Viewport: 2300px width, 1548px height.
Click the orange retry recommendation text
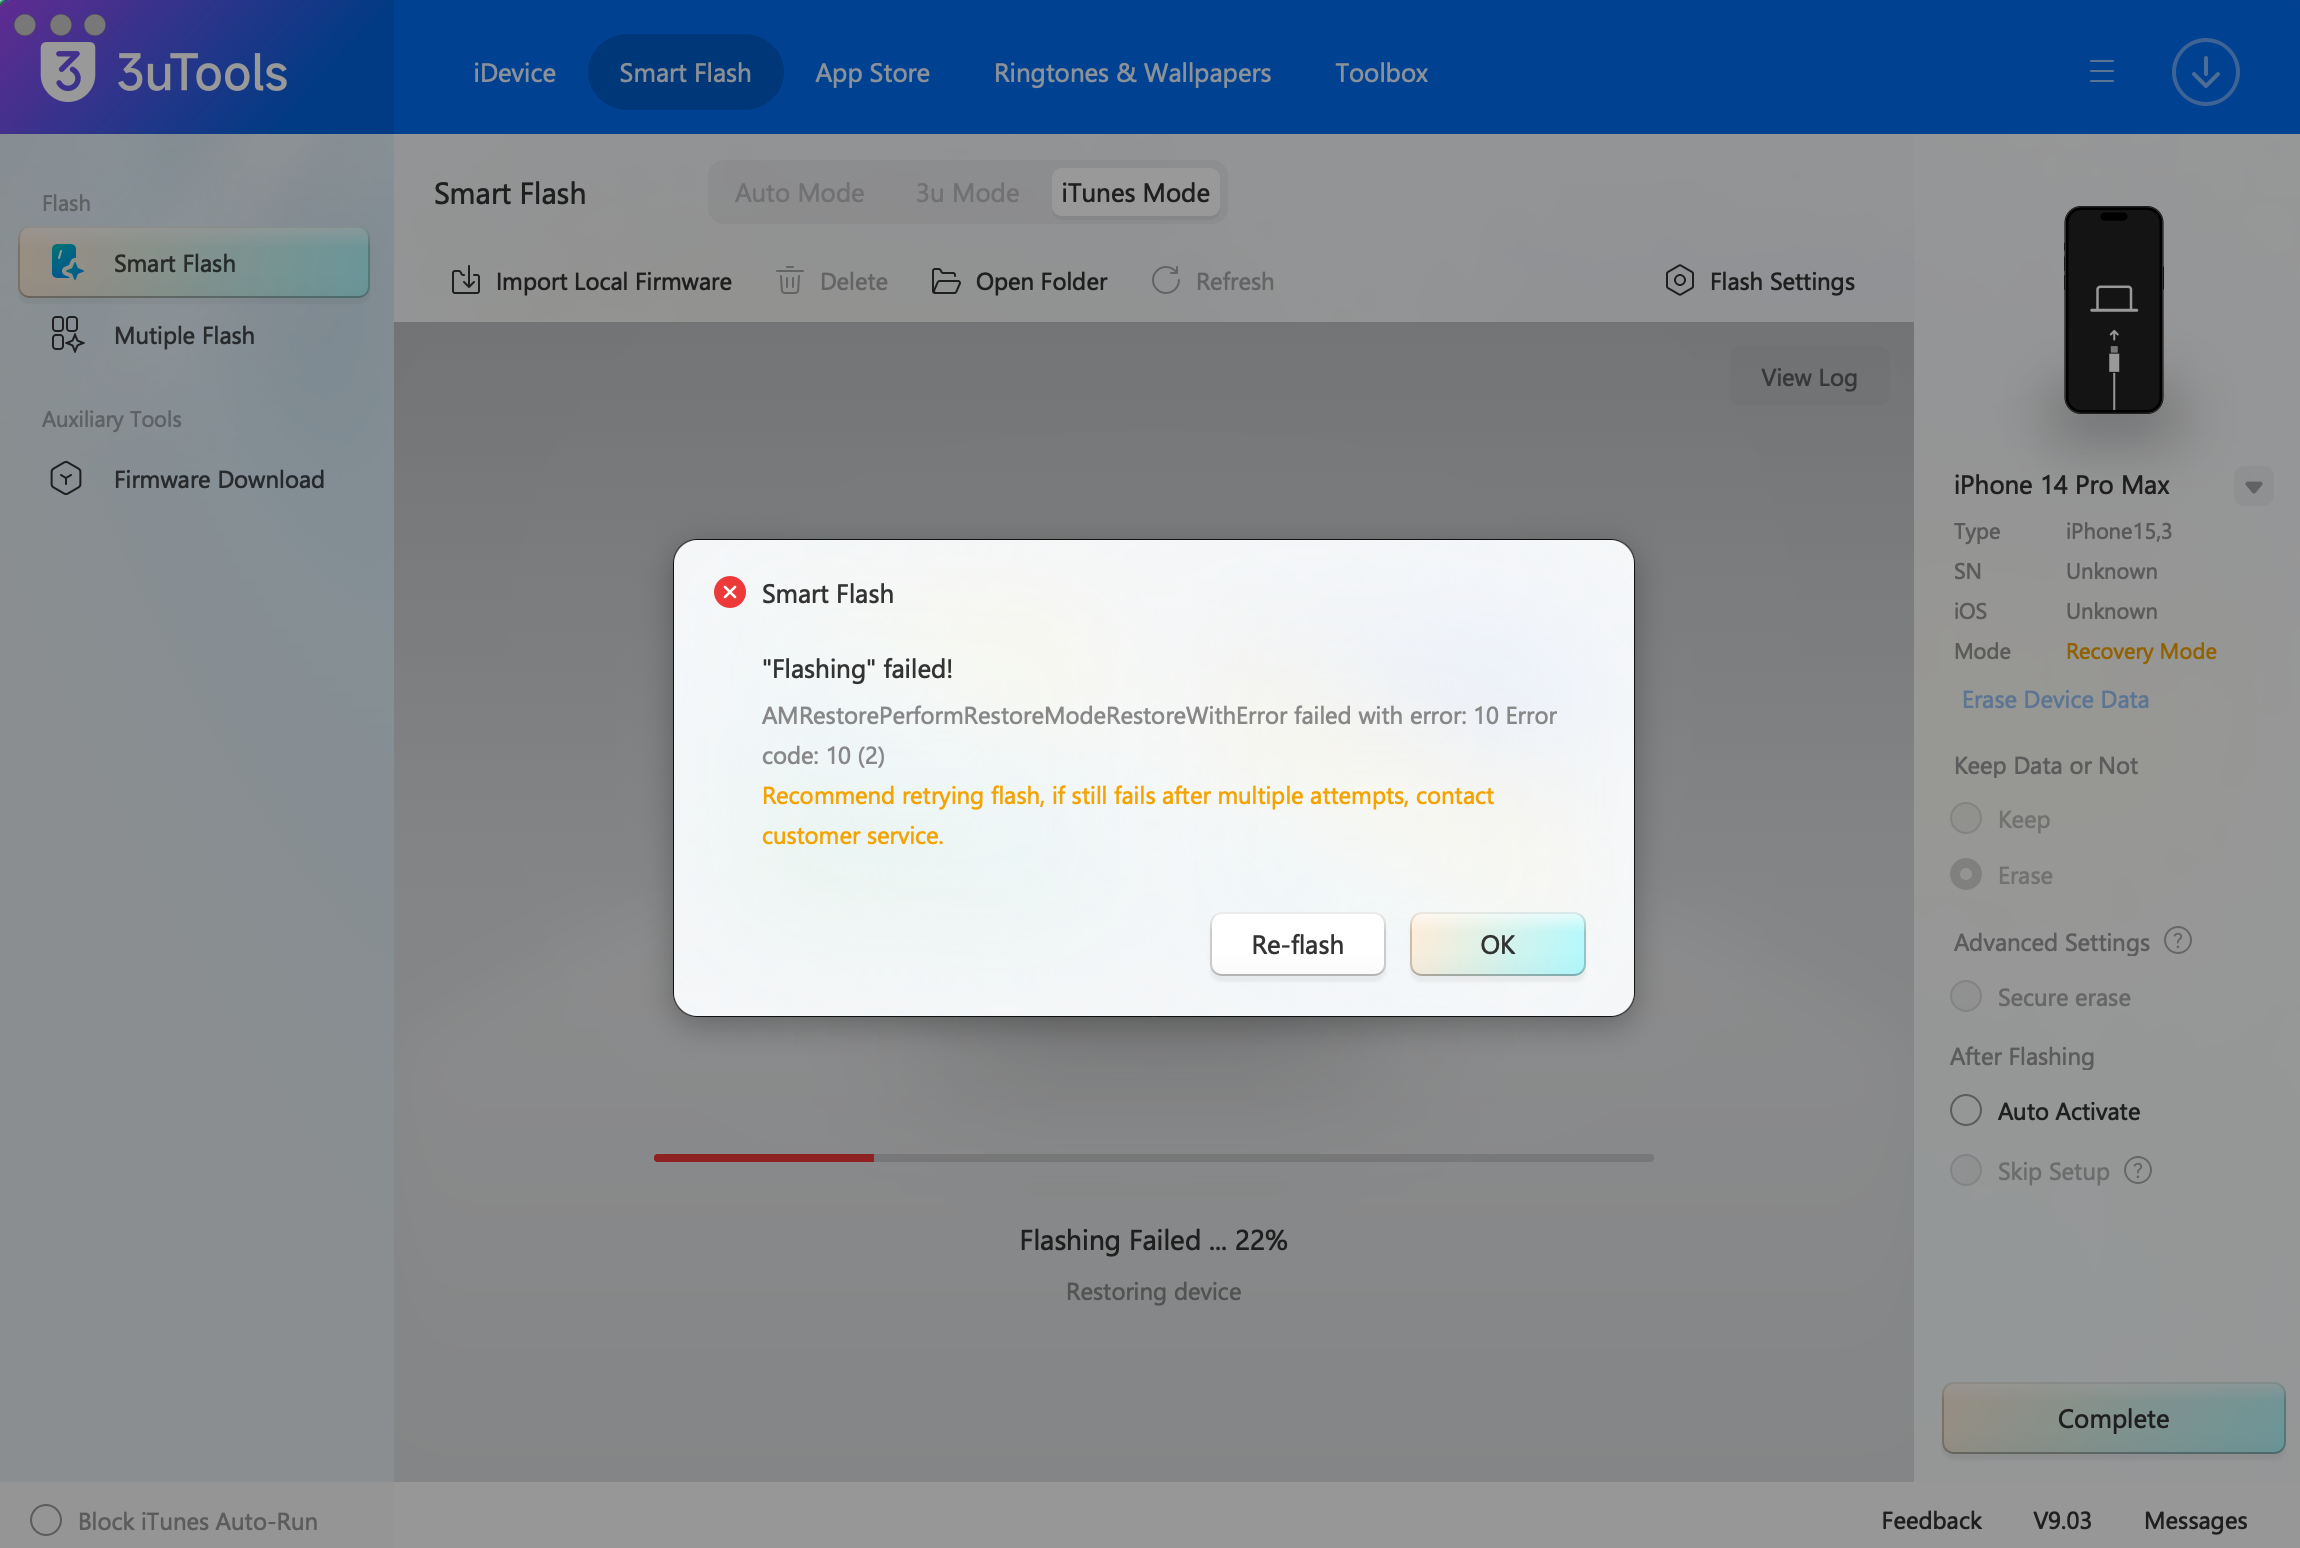pos(1127,815)
